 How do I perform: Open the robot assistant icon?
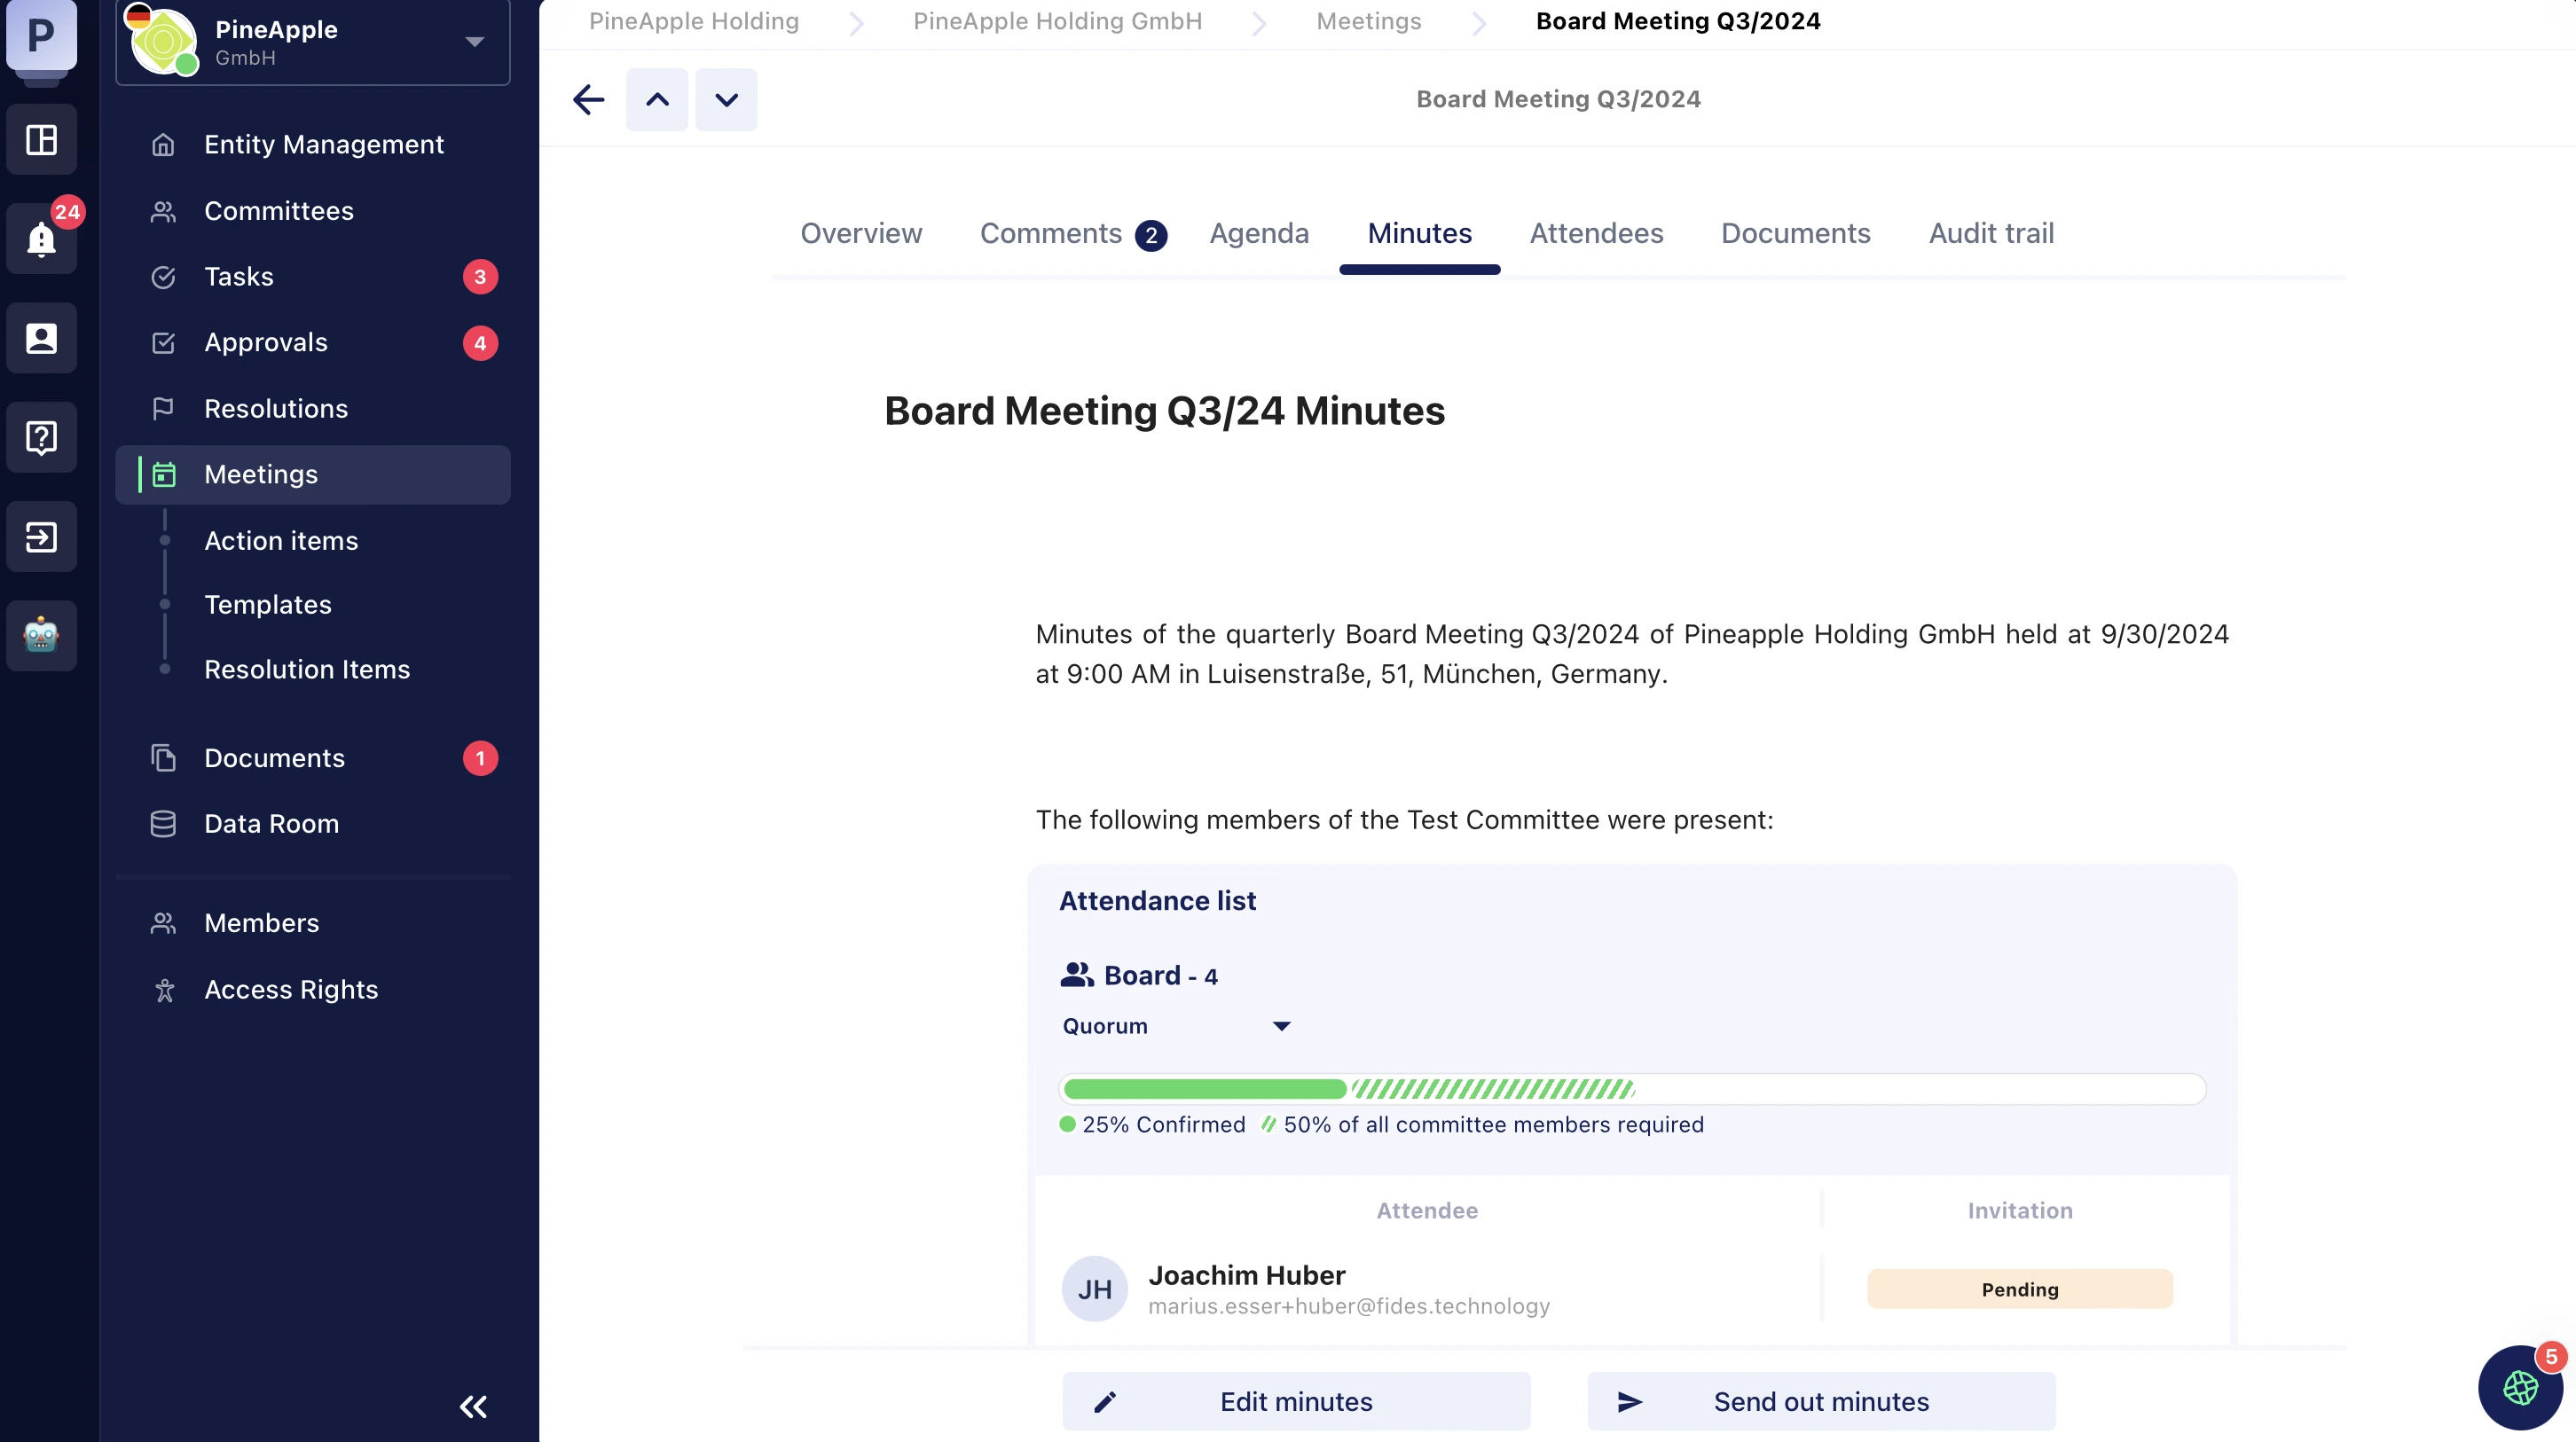pos(41,636)
